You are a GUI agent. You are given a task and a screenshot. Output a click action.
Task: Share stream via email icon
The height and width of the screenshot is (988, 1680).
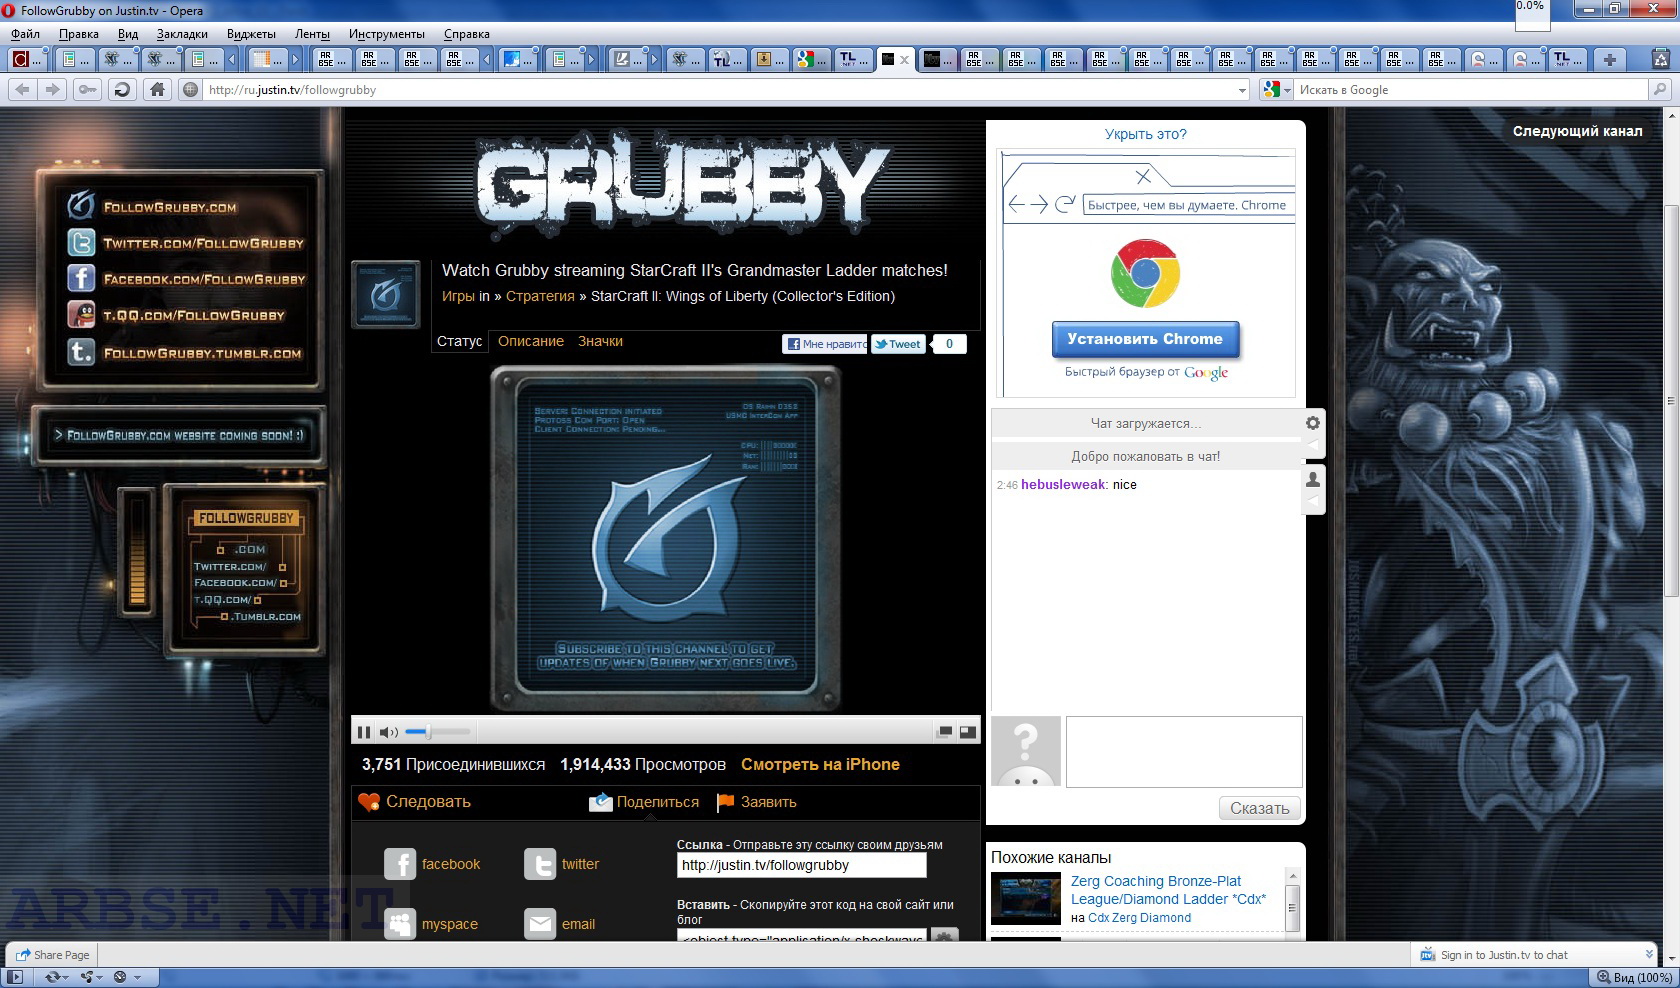(540, 924)
